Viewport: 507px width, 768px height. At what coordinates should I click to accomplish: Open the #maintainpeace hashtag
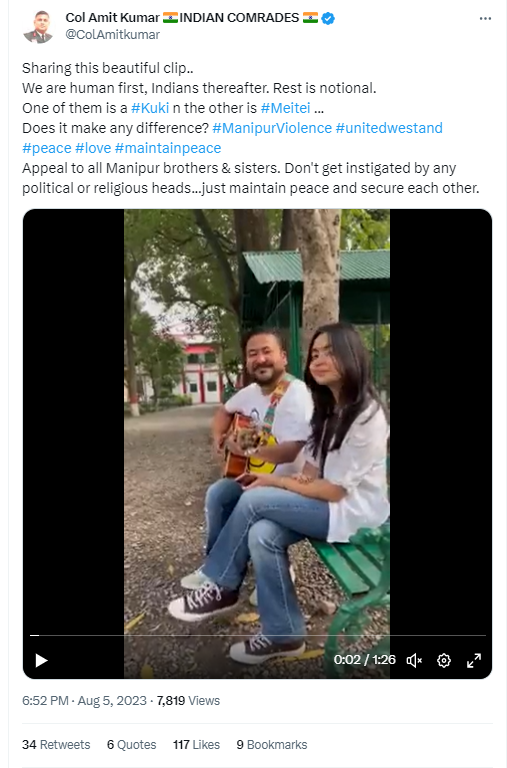click(168, 148)
